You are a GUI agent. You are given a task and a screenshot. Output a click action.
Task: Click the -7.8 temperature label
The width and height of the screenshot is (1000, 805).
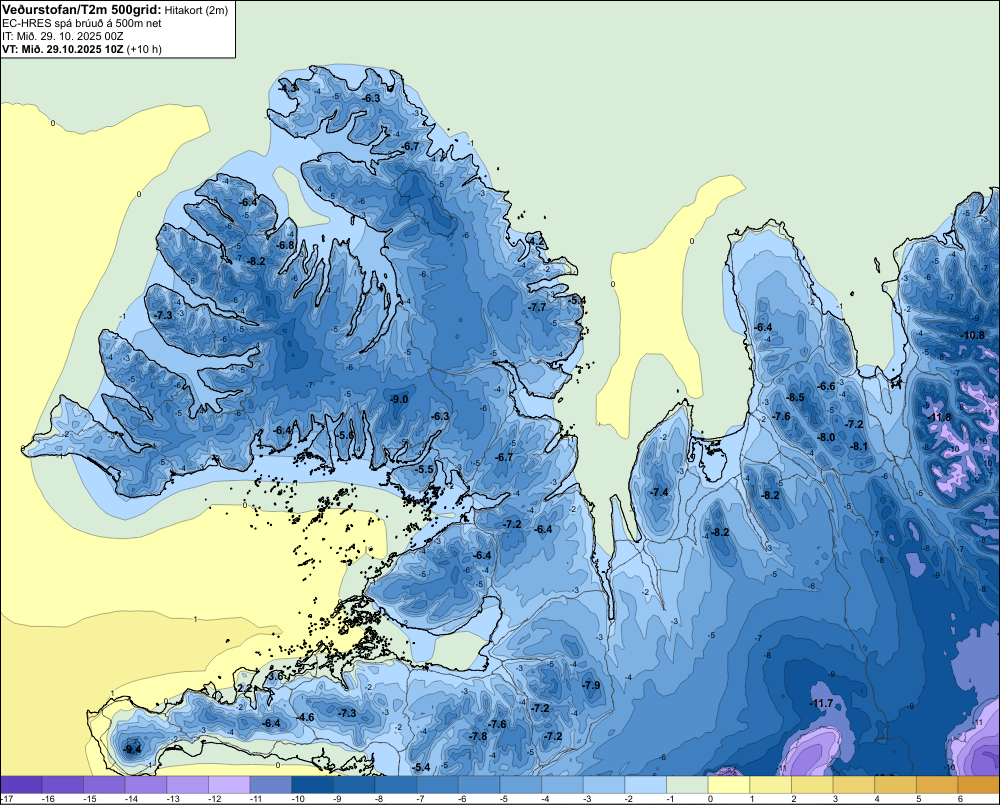[x=478, y=736]
